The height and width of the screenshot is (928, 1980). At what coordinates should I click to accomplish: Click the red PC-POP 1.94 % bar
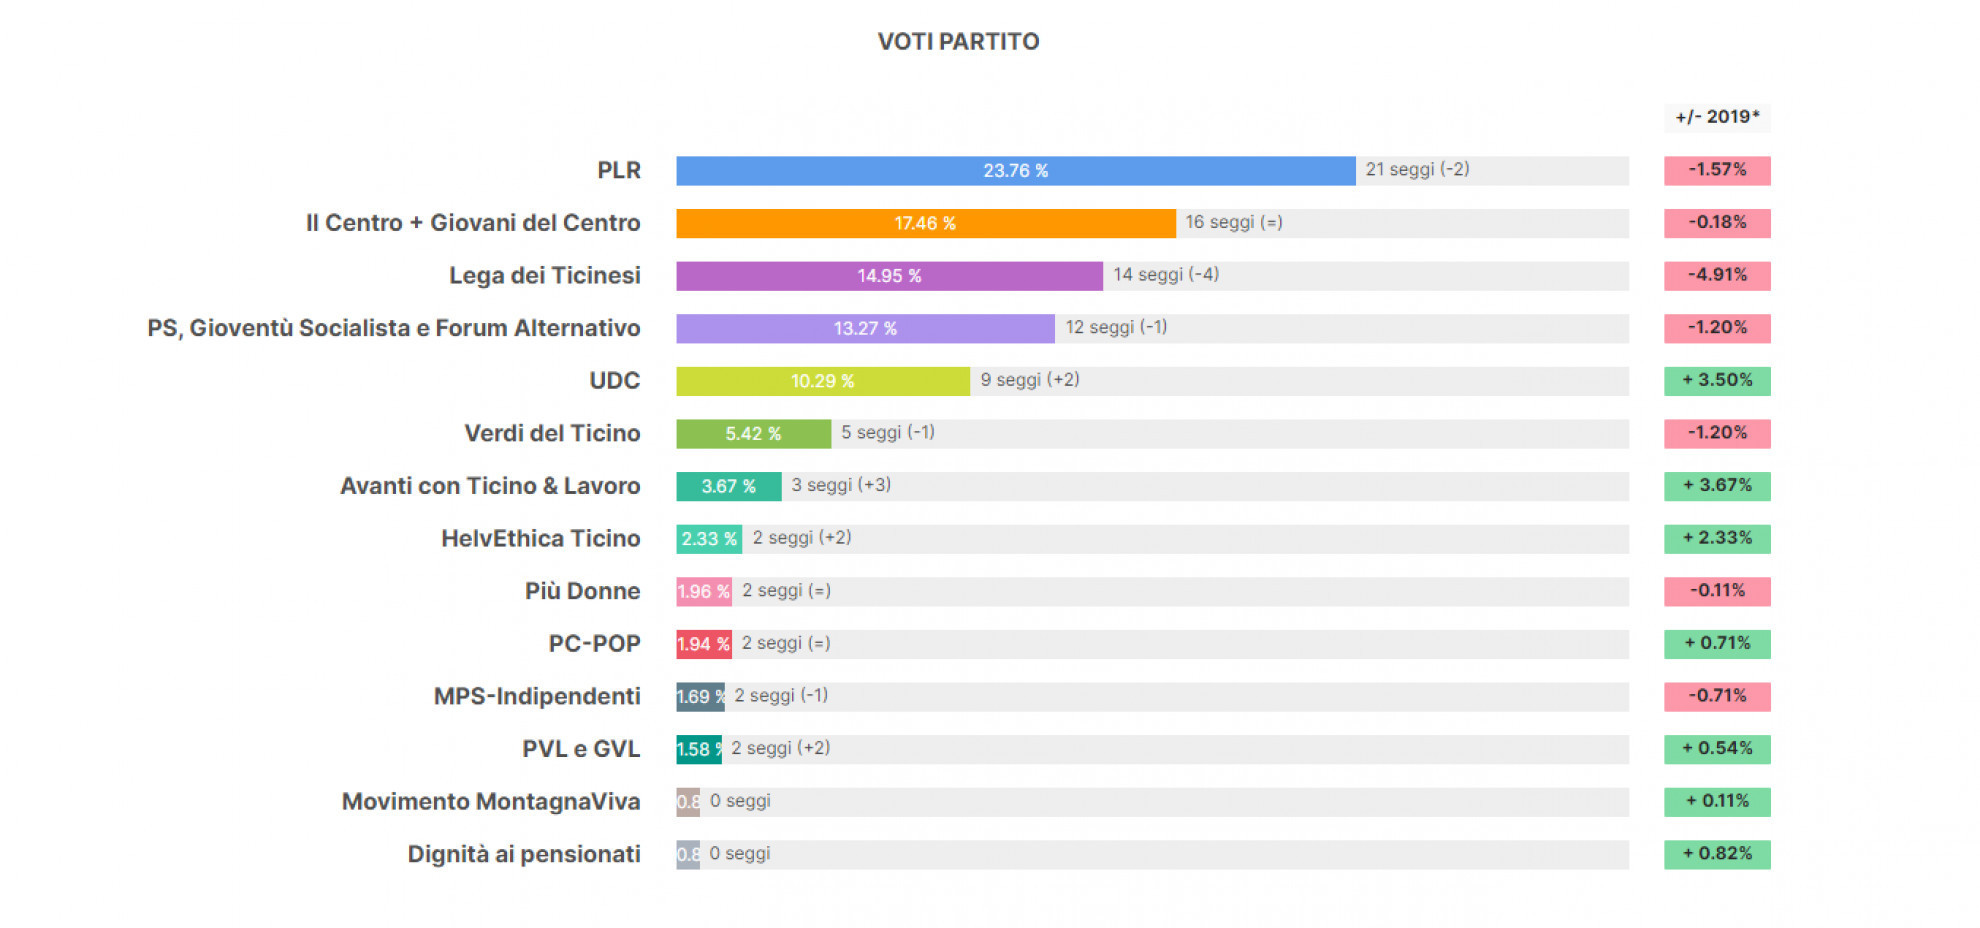point(703,644)
